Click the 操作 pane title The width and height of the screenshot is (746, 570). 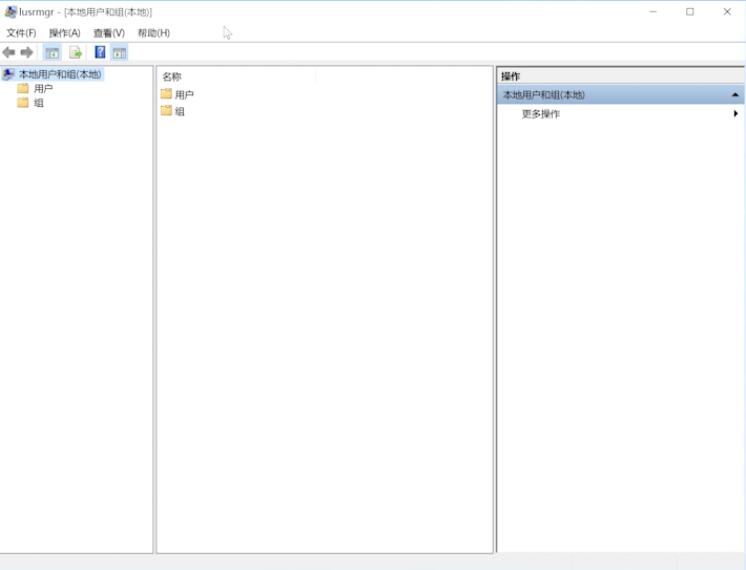click(510, 76)
